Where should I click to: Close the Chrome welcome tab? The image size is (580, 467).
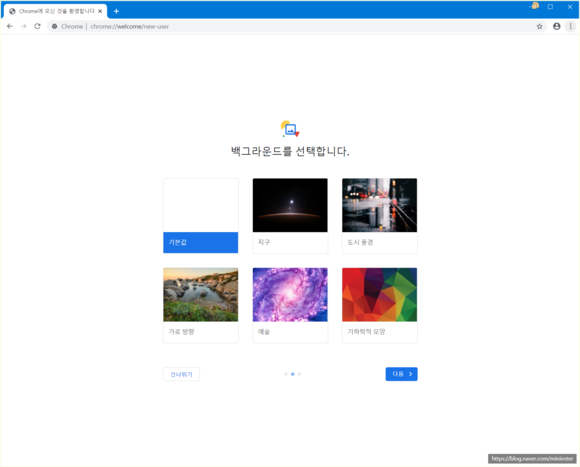100,11
